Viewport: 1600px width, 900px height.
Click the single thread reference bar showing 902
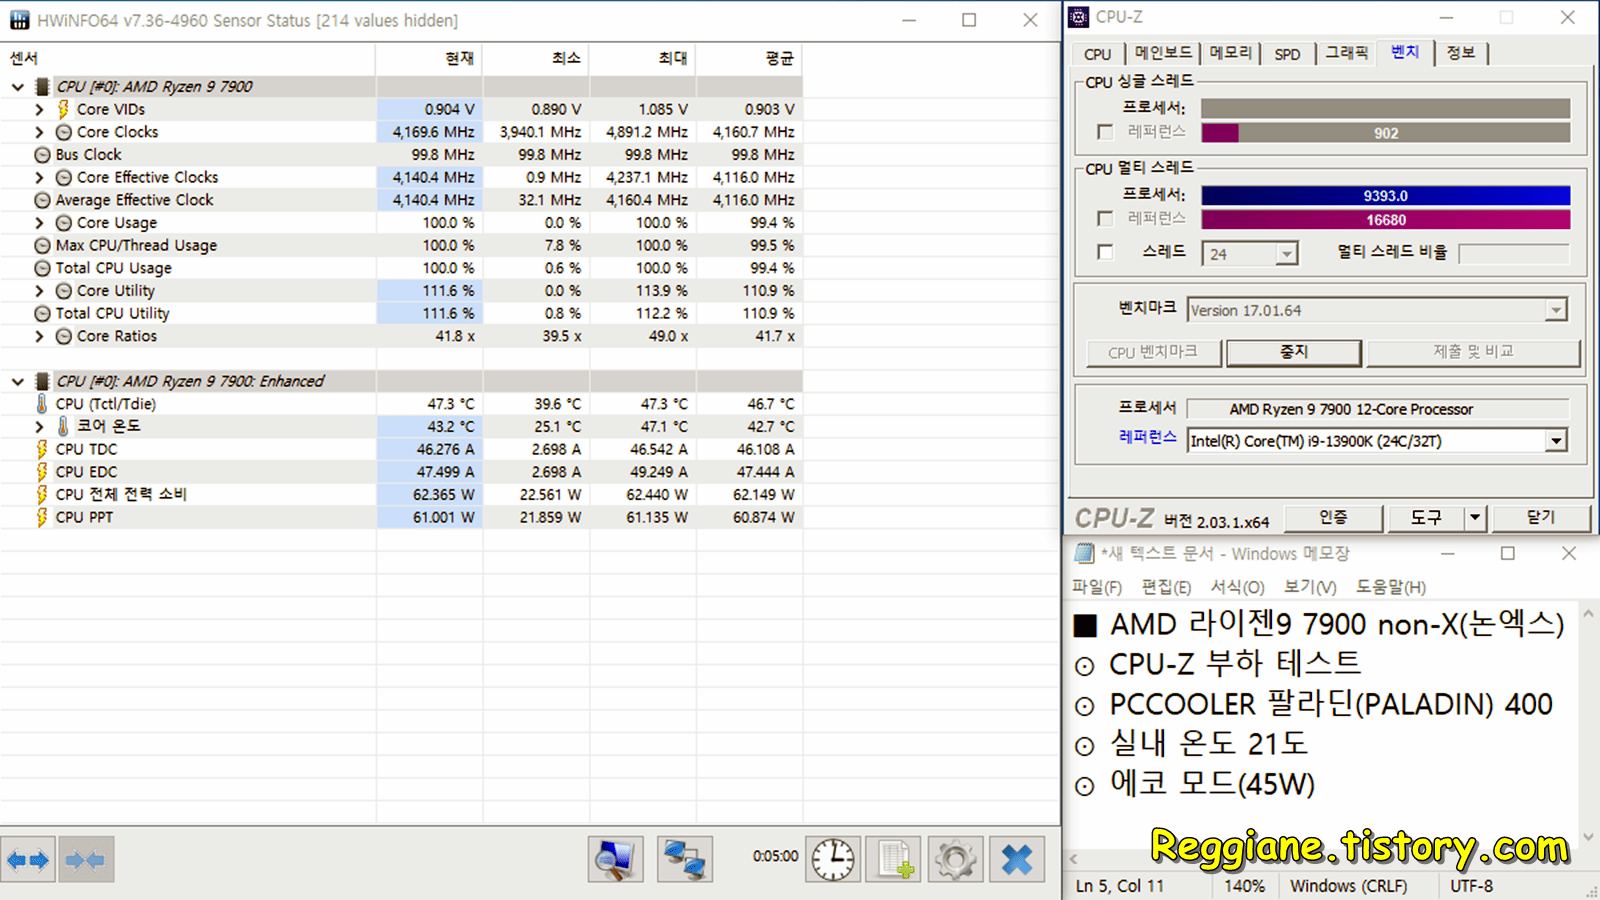tap(1385, 133)
